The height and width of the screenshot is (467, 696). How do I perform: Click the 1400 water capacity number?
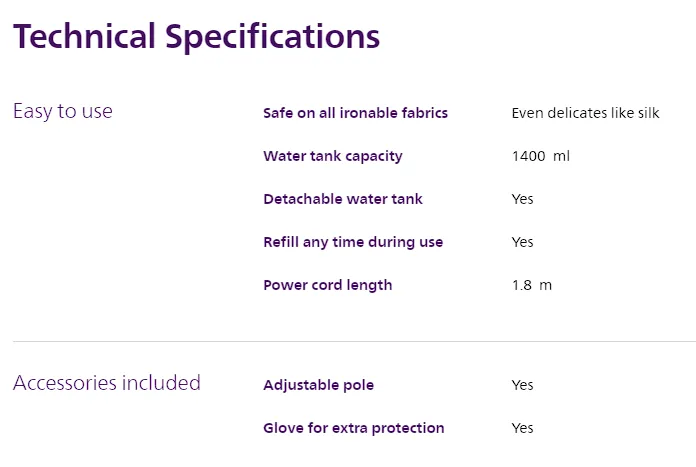pyautogui.click(x=527, y=156)
